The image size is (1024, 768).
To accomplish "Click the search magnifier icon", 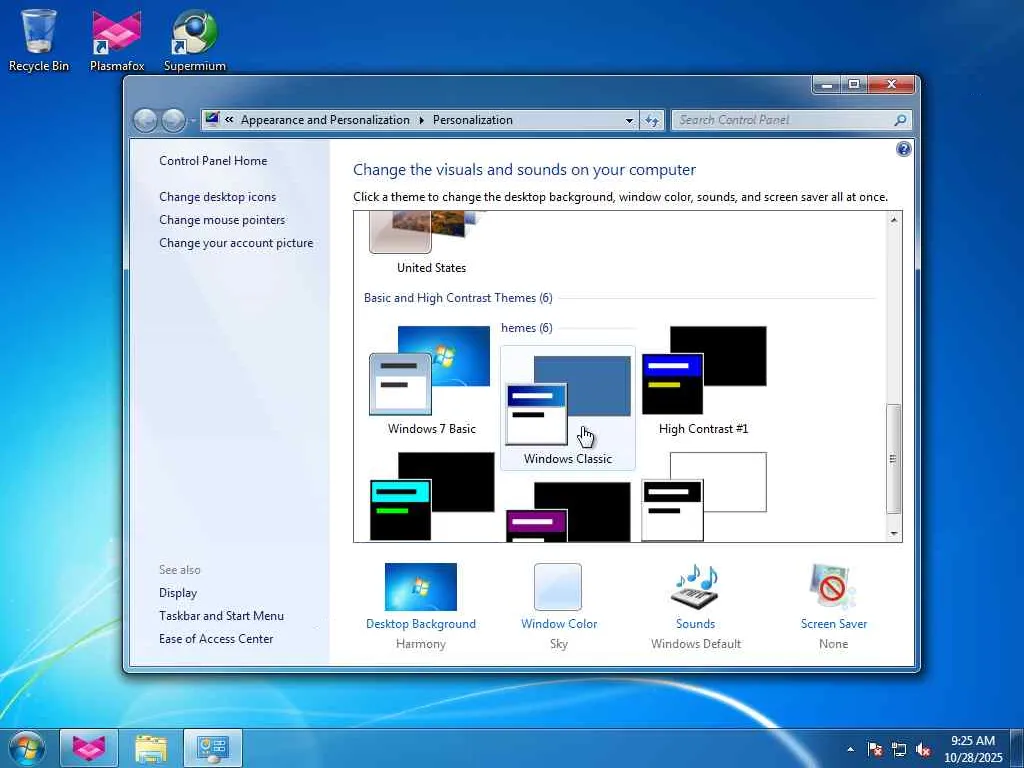I will coord(900,120).
